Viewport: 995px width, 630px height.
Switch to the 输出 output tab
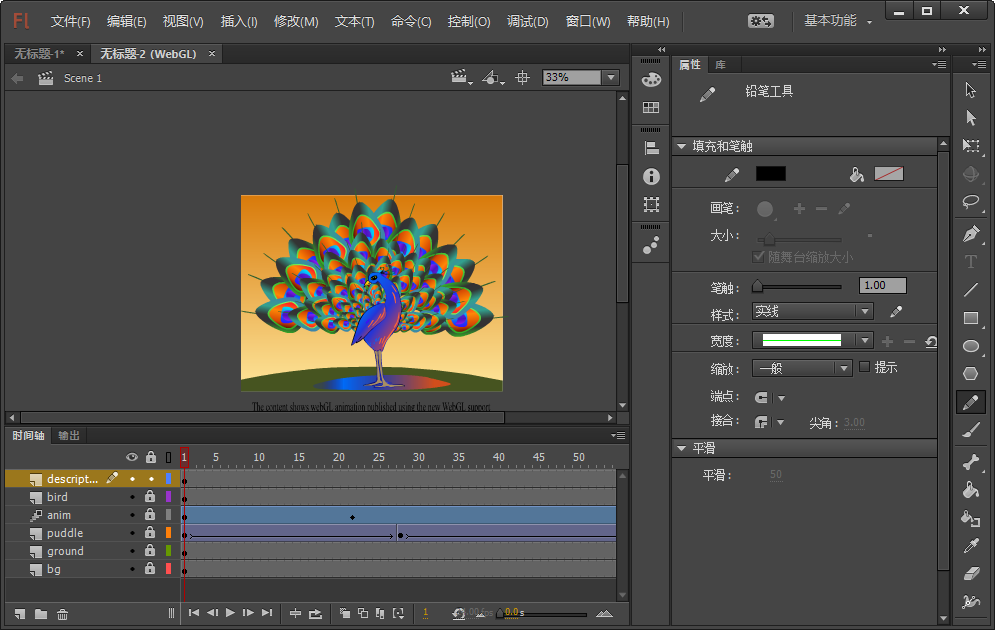pyautogui.click(x=69, y=435)
